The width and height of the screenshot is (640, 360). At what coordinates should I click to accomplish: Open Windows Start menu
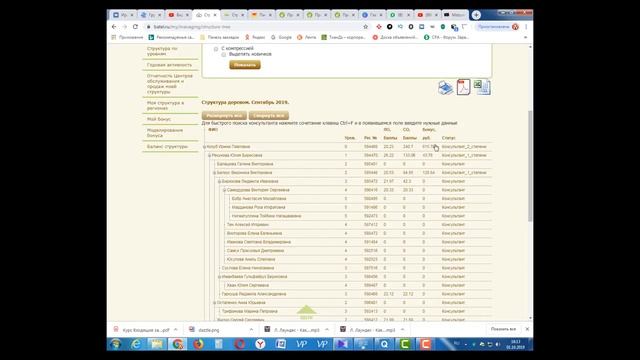click(x=116, y=344)
